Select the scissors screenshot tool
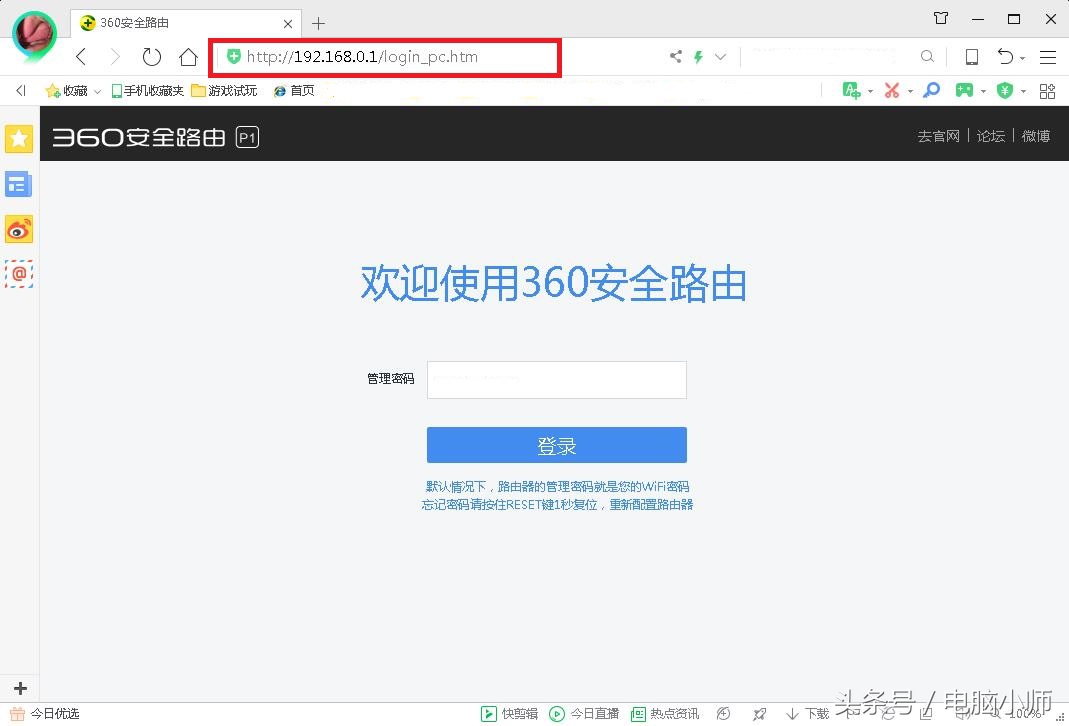The image size is (1069, 726). [891, 90]
